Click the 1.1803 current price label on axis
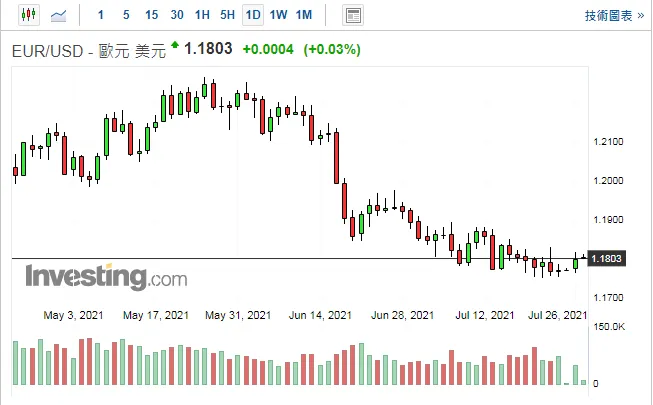This screenshot has height=405, width=653. click(606, 259)
